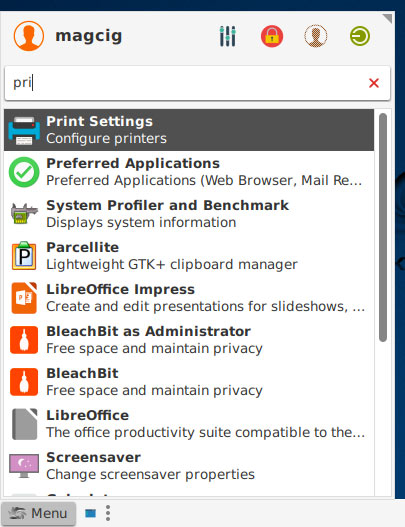
Task: Click Preferred Applications green checkmark icon
Action: click(x=24, y=172)
